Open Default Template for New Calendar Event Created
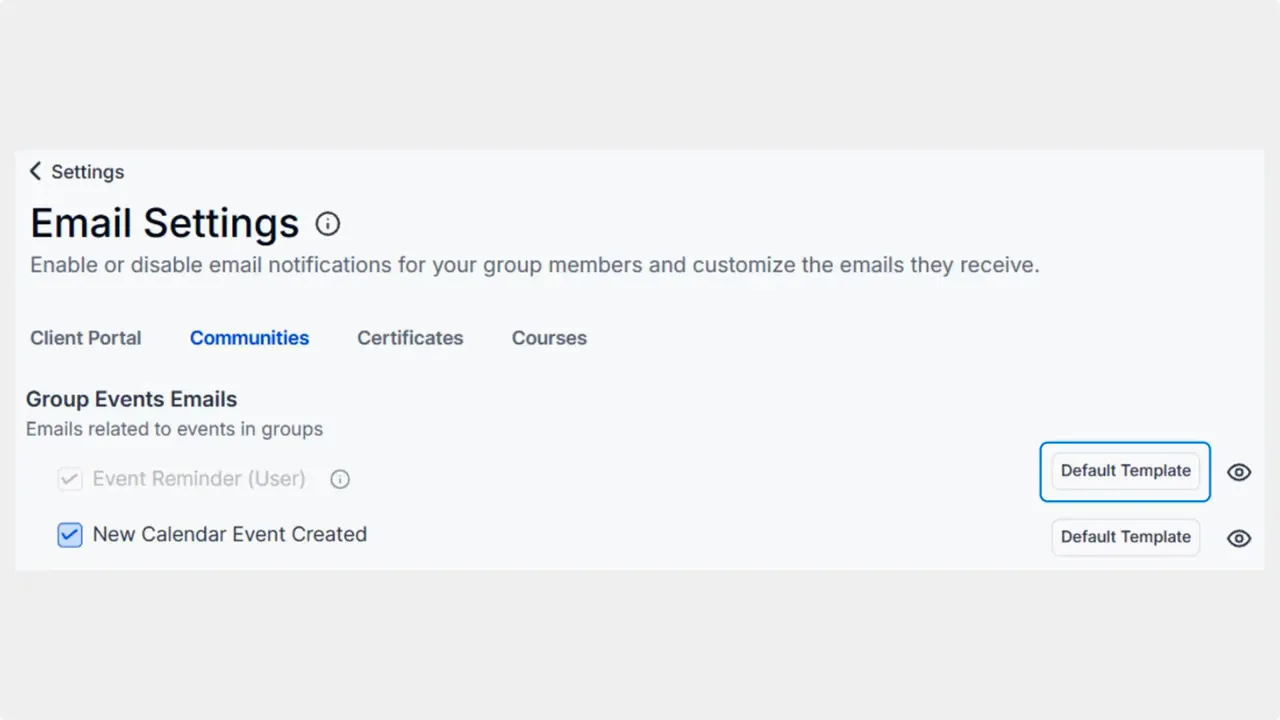The height and width of the screenshot is (720, 1280). pyautogui.click(x=1125, y=537)
